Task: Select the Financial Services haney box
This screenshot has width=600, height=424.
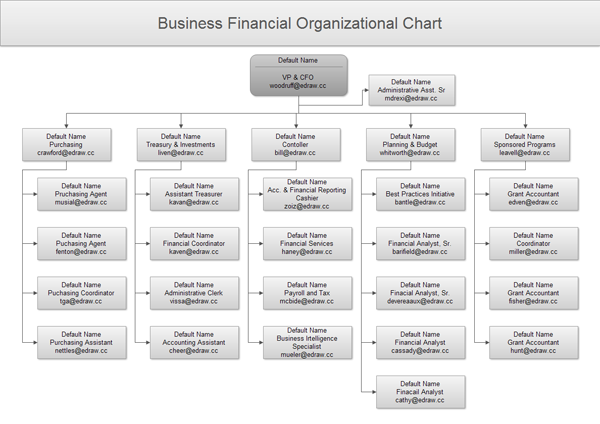Action: point(308,243)
